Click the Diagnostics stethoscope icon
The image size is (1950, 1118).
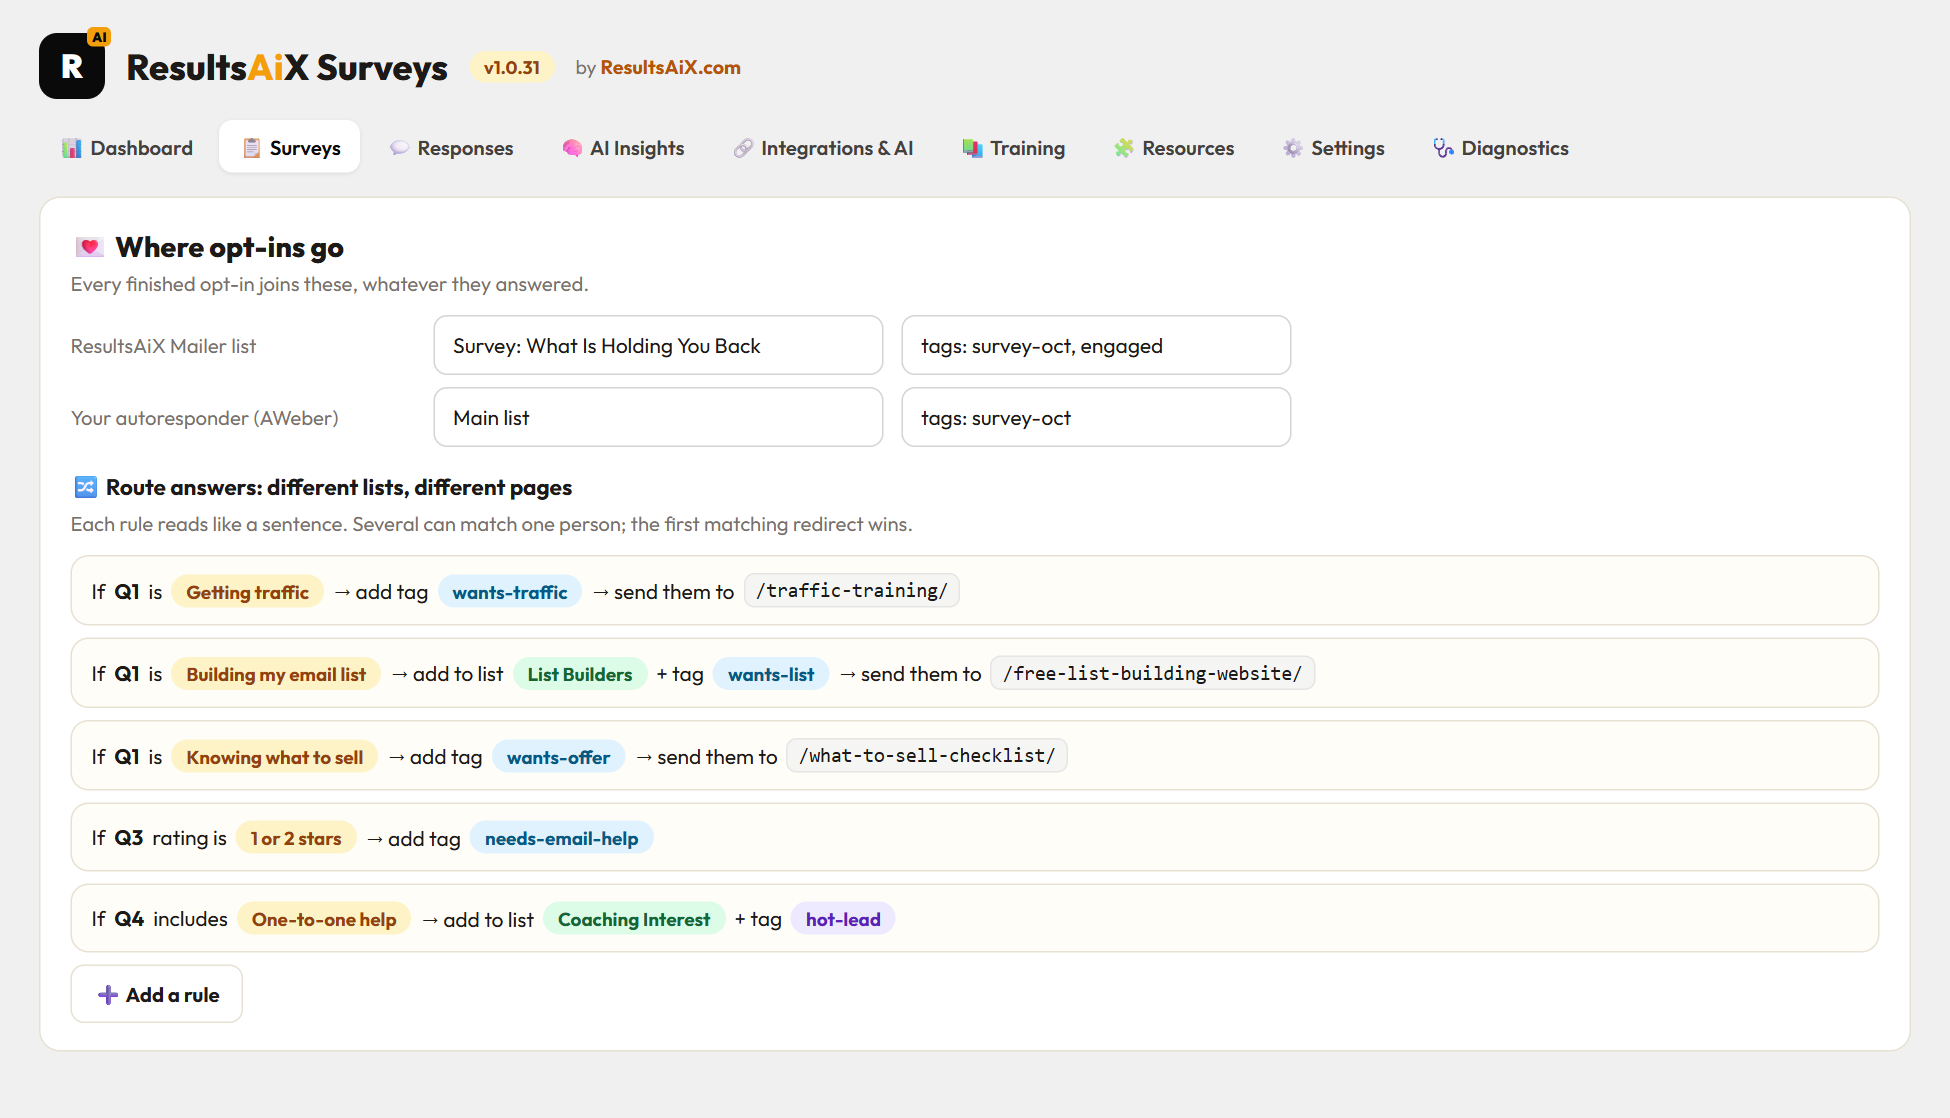point(1443,148)
